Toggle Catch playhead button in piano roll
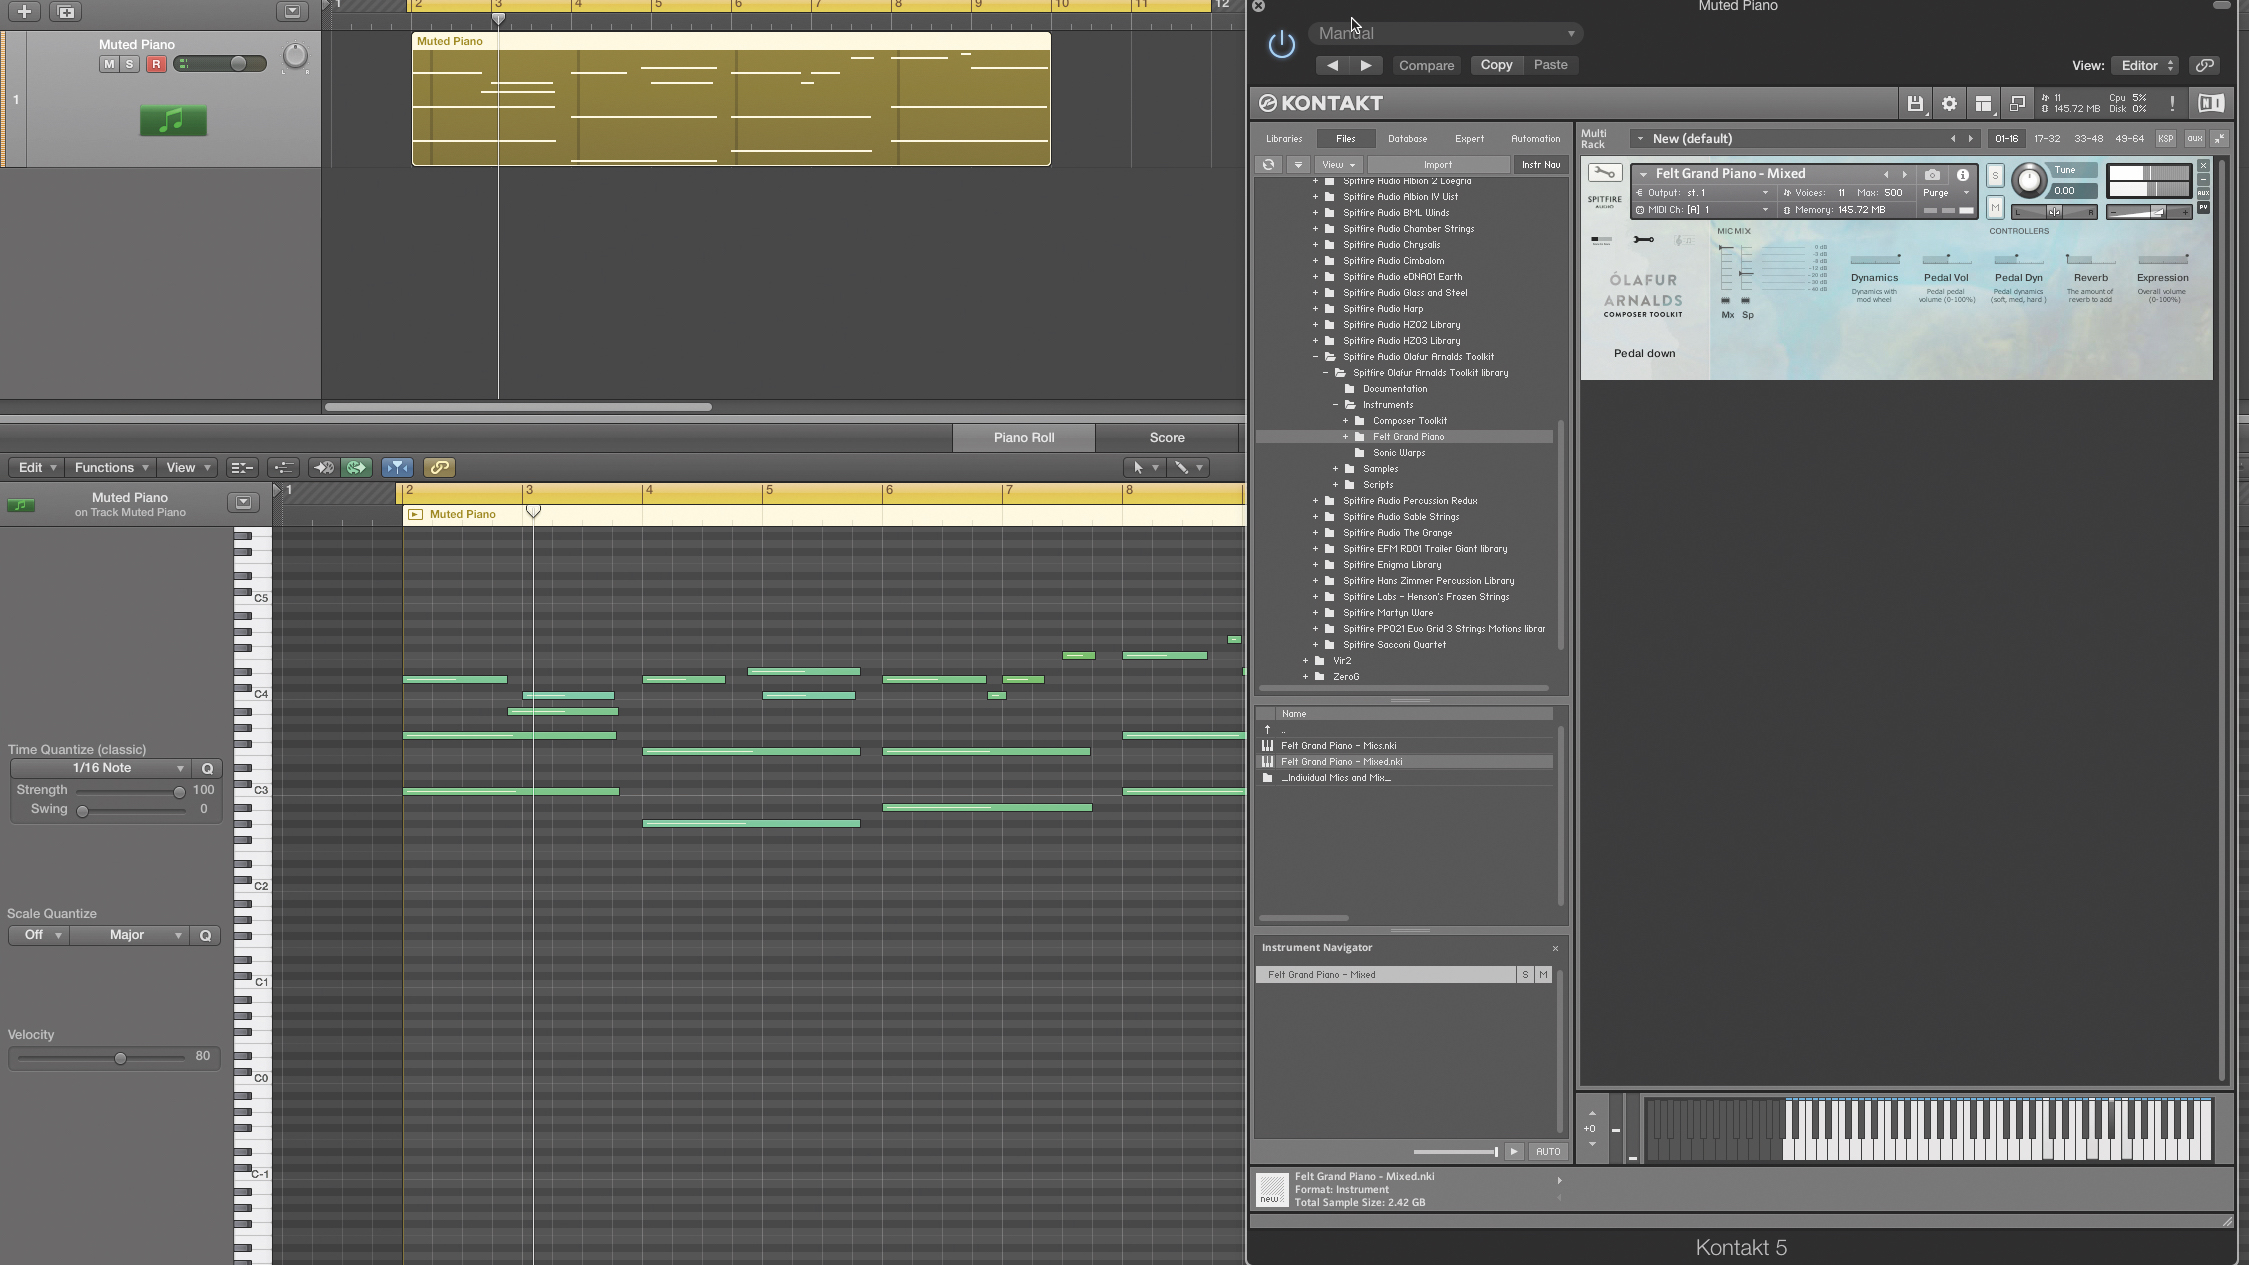 tap(397, 467)
